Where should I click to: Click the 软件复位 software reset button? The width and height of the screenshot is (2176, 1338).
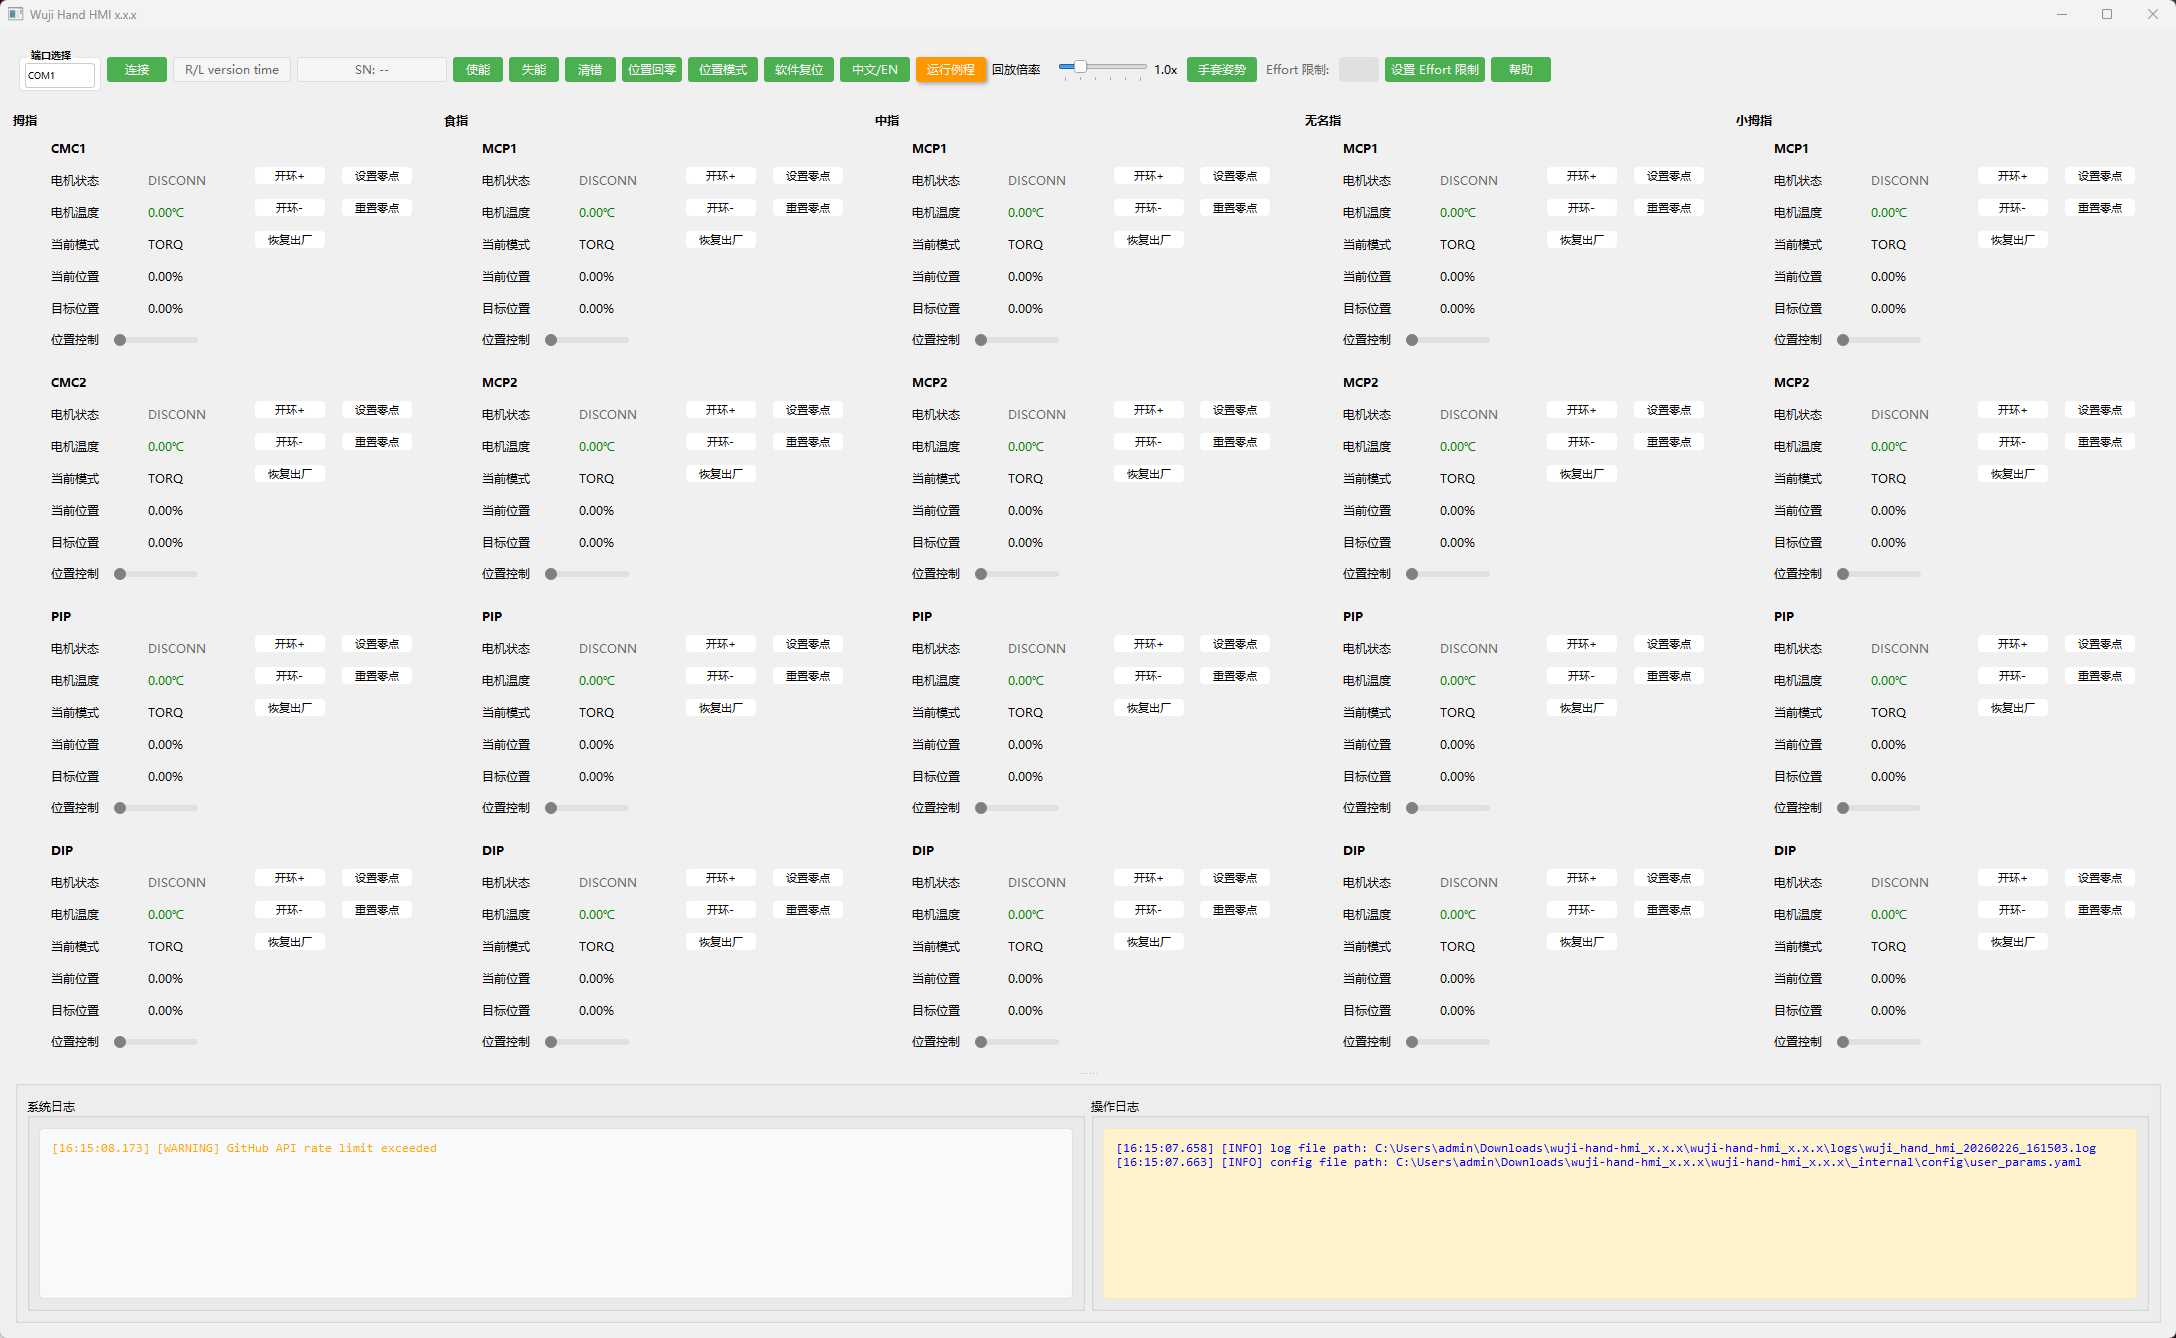[x=799, y=70]
